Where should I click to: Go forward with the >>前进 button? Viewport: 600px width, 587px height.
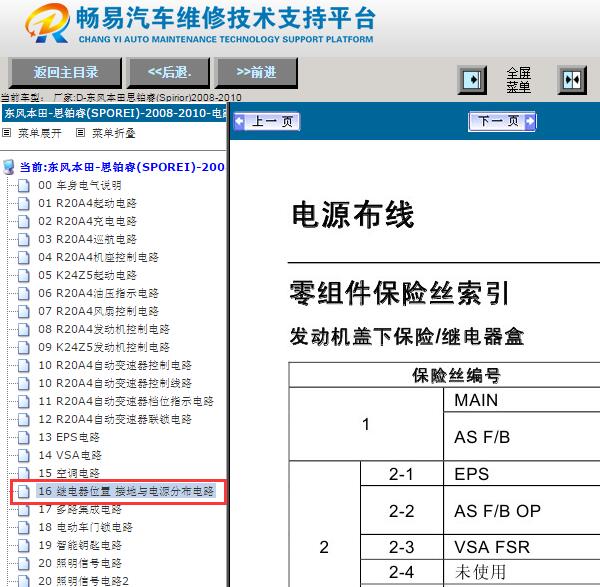point(256,72)
